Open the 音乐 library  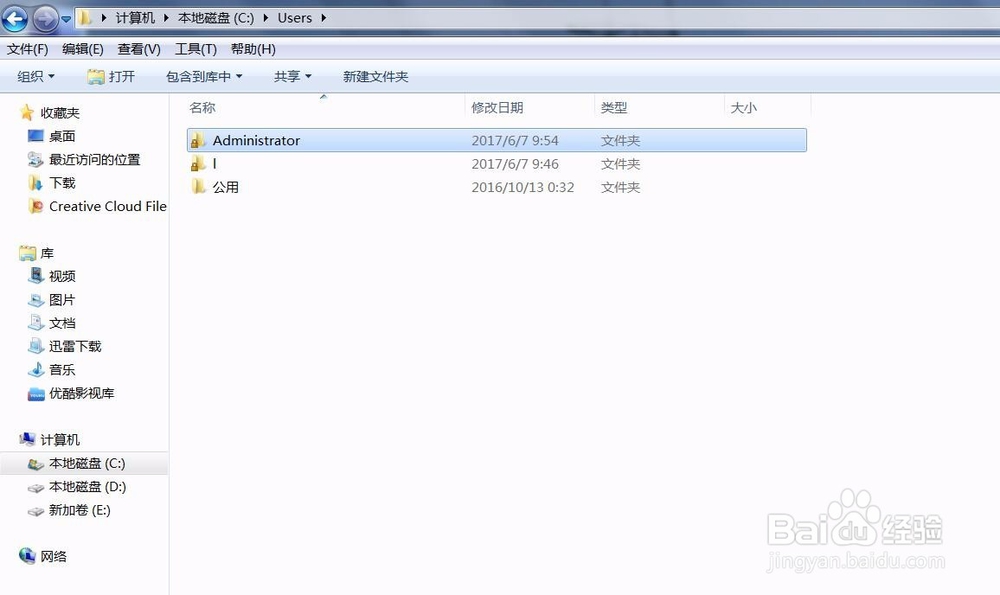click(x=52, y=369)
